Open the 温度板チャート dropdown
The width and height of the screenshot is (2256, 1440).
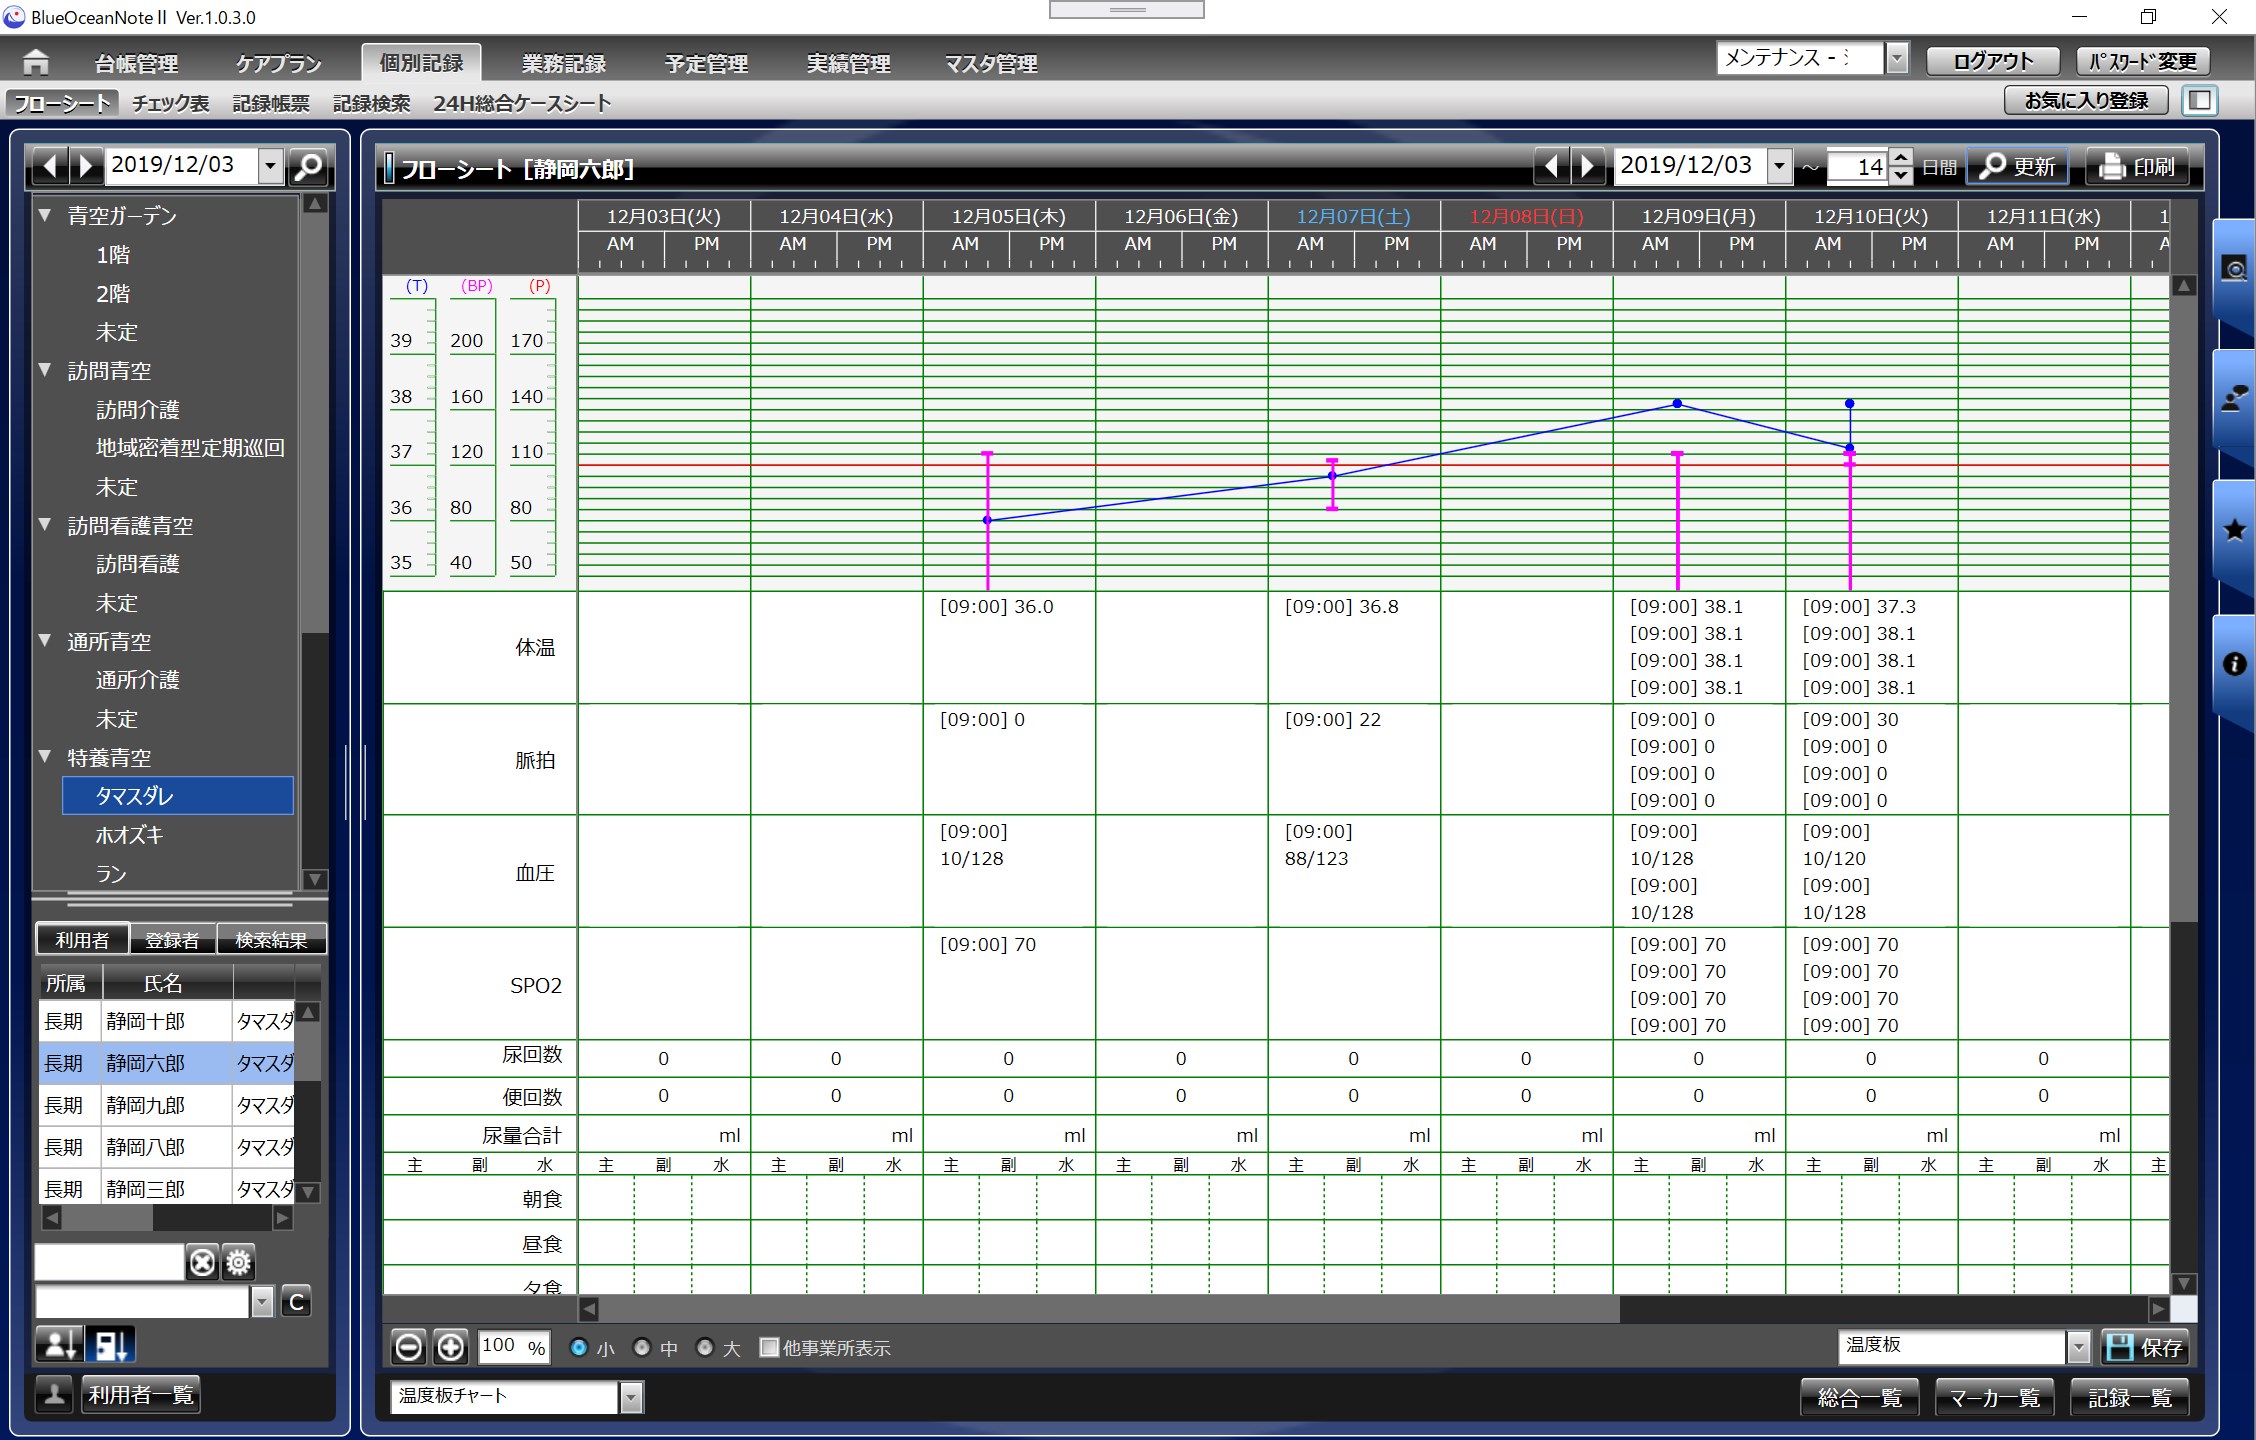coord(630,1397)
